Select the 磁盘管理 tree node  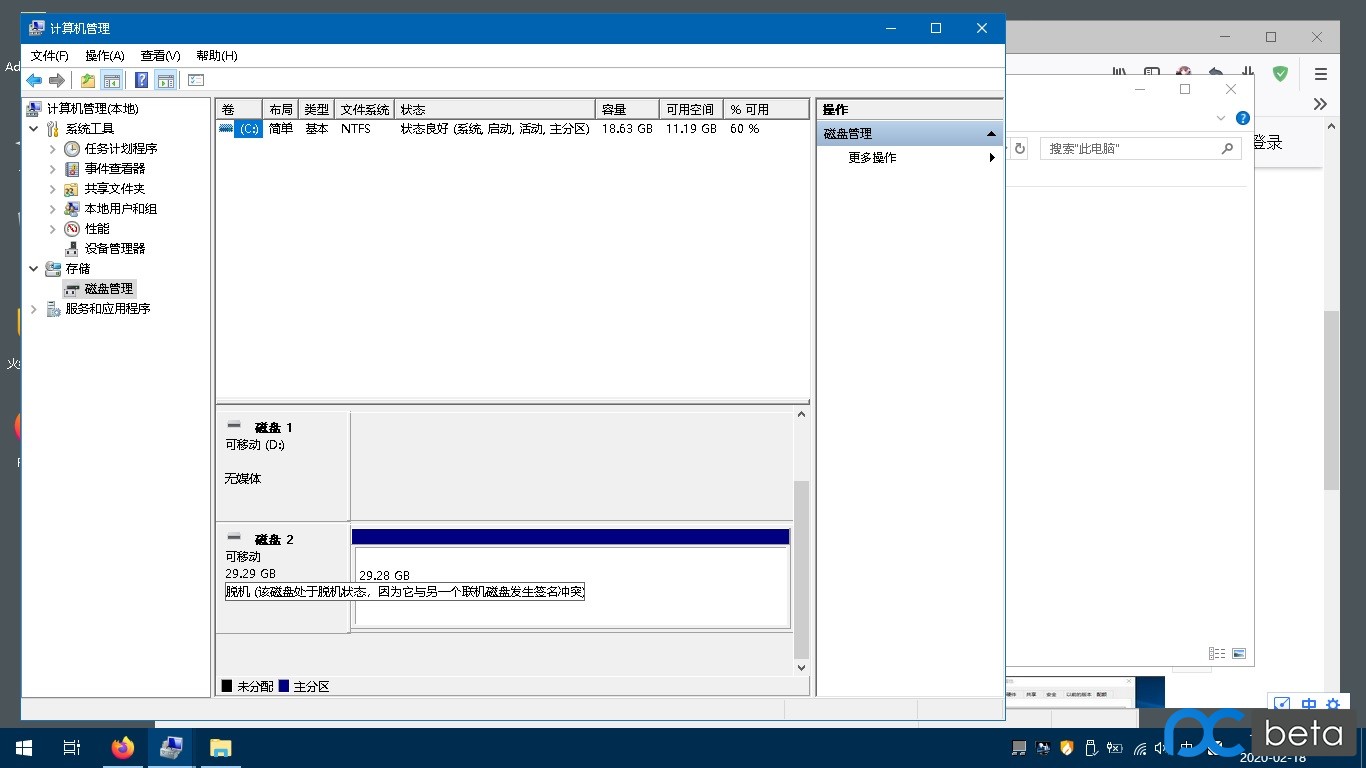[108, 289]
